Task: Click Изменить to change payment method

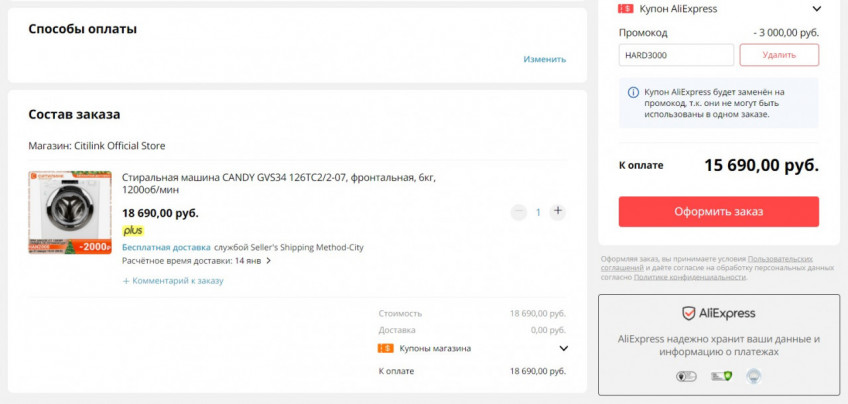Action: (x=544, y=59)
